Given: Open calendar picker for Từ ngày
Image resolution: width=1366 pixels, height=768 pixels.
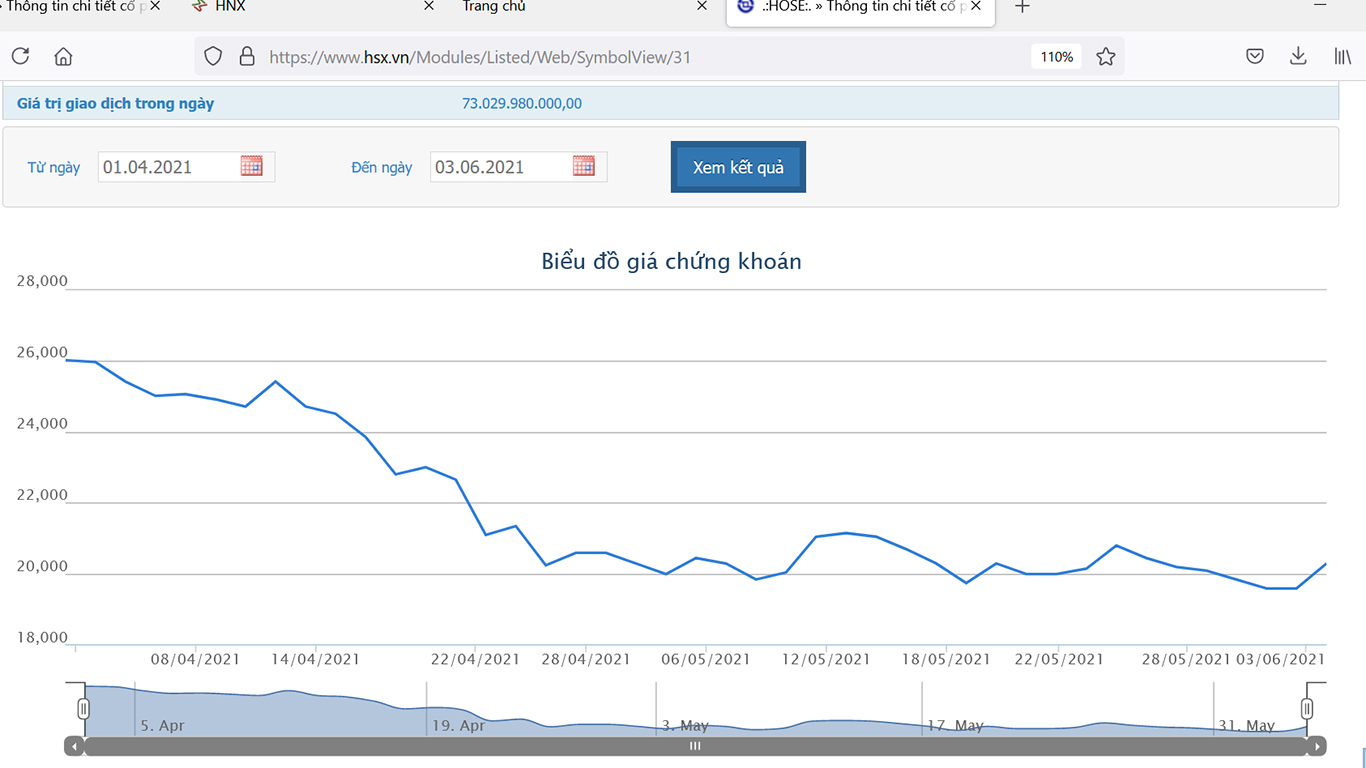Looking at the screenshot, I should click(252, 166).
